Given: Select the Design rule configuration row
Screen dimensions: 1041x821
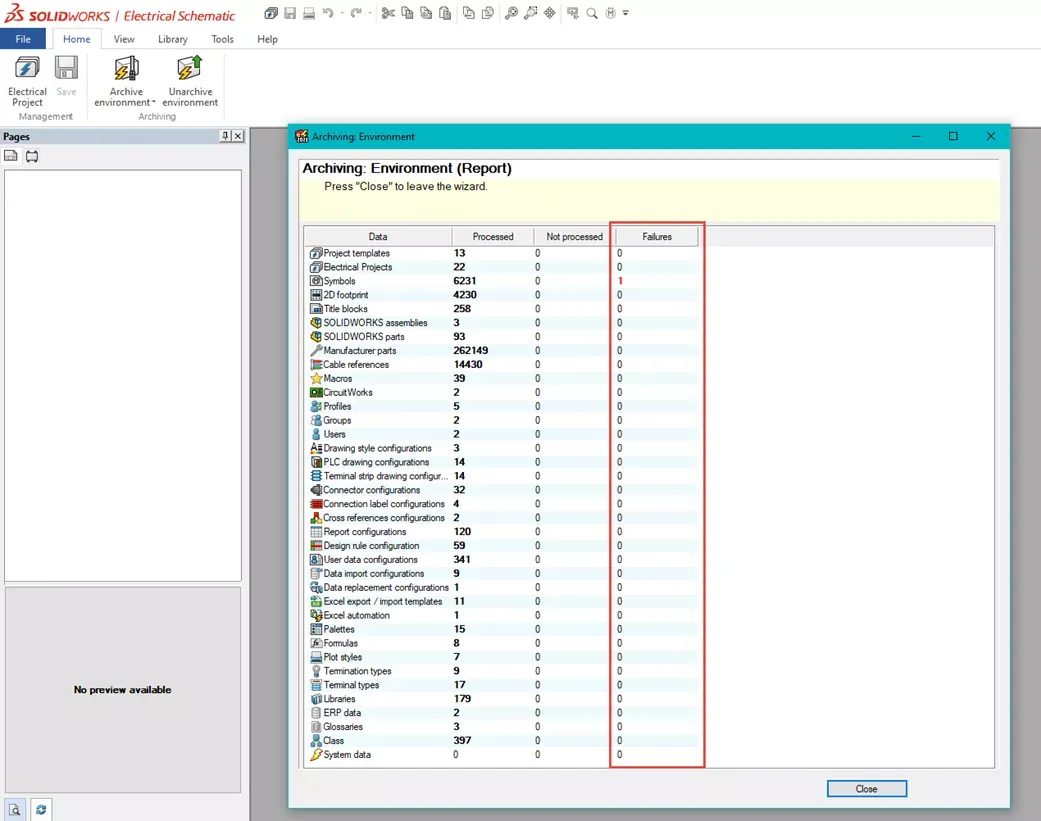Looking at the screenshot, I should [x=503, y=546].
